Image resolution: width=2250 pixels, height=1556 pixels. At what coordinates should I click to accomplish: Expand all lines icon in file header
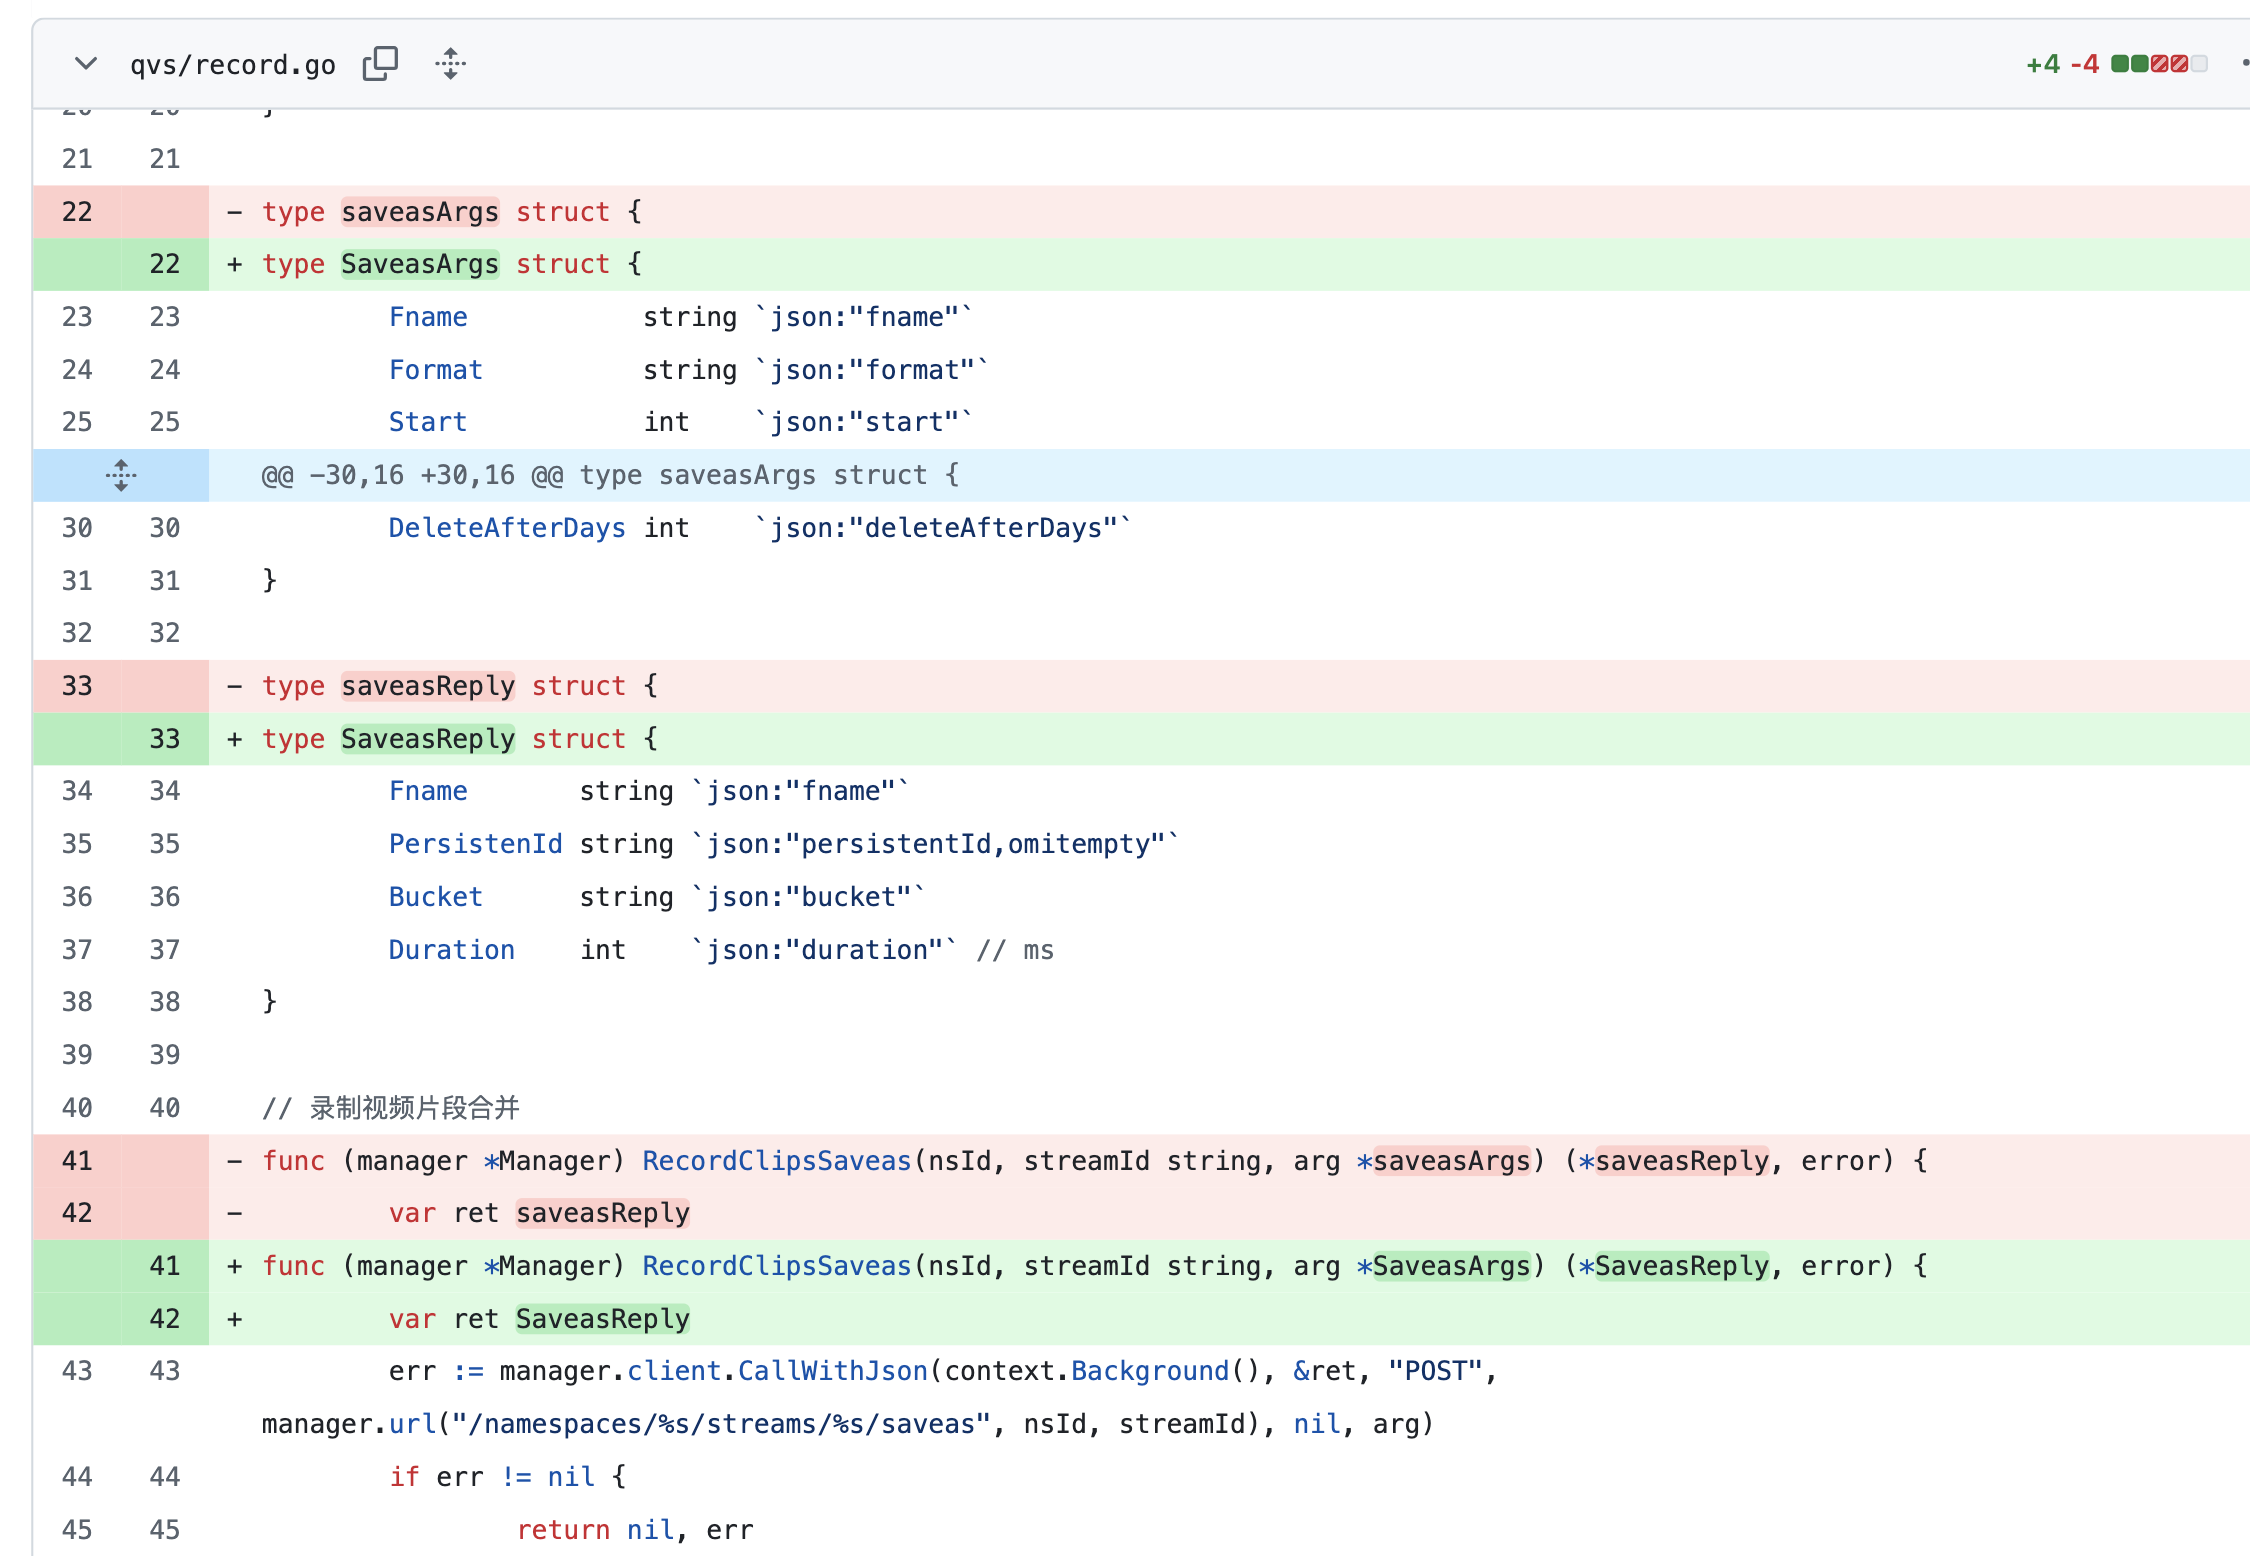(451, 64)
